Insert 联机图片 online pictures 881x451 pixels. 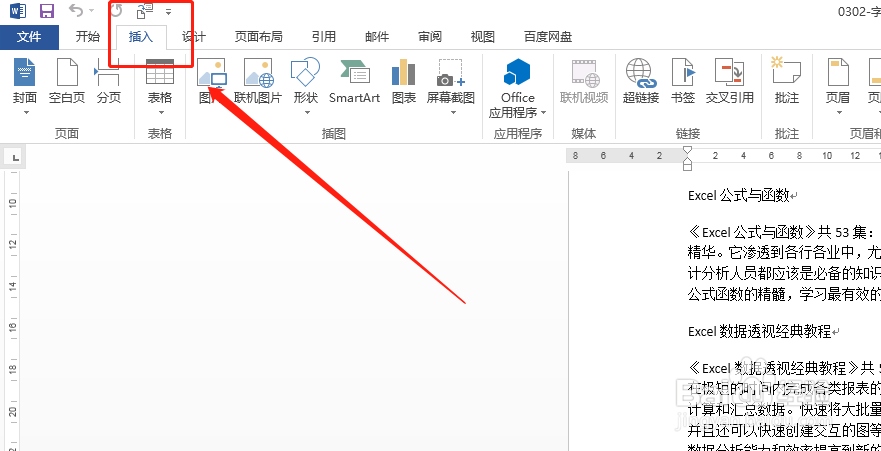coord(258,81)
